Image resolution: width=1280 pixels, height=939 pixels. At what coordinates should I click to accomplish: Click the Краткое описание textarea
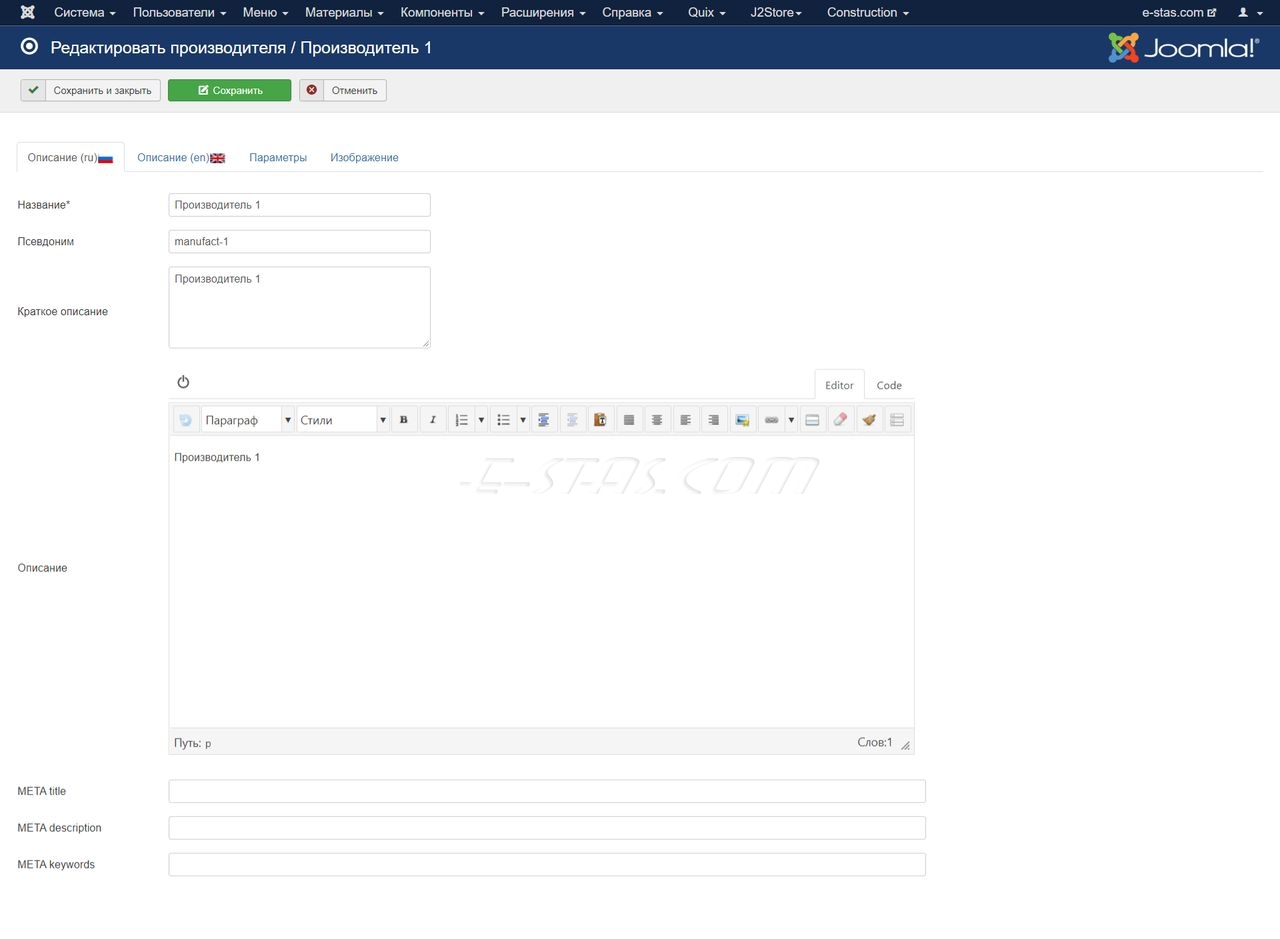299,307
